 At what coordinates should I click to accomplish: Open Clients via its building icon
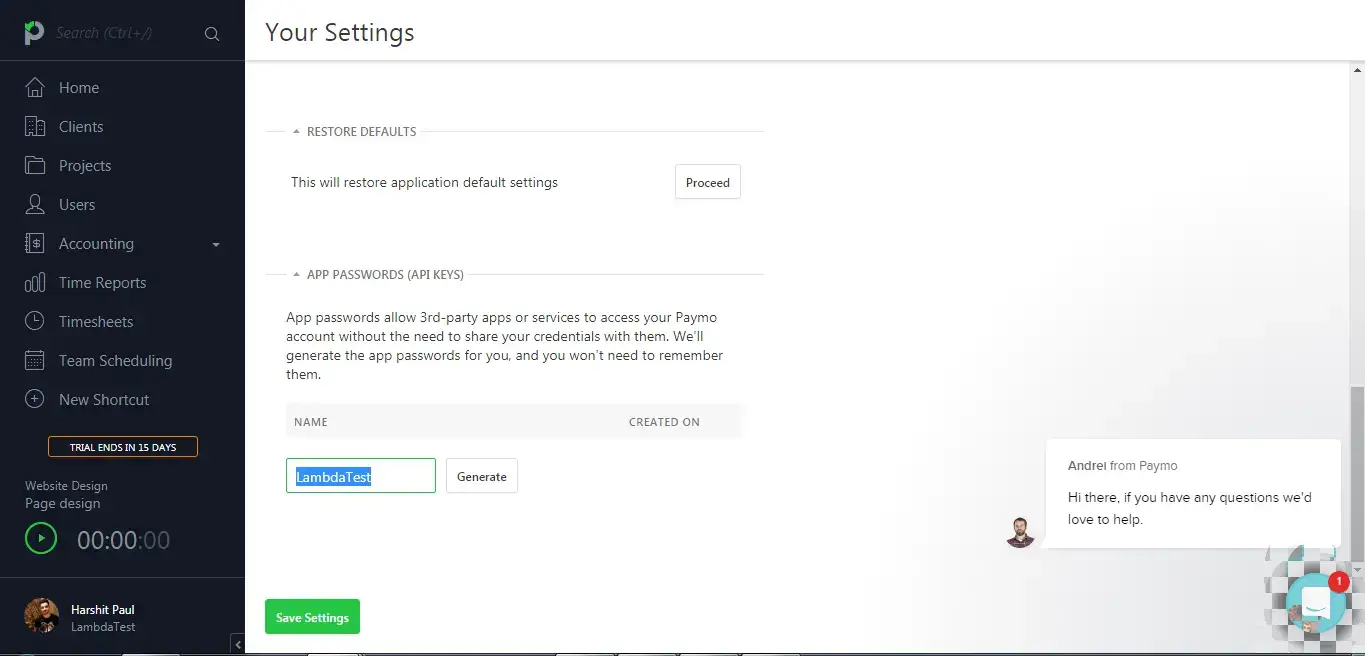click(33, 126)
